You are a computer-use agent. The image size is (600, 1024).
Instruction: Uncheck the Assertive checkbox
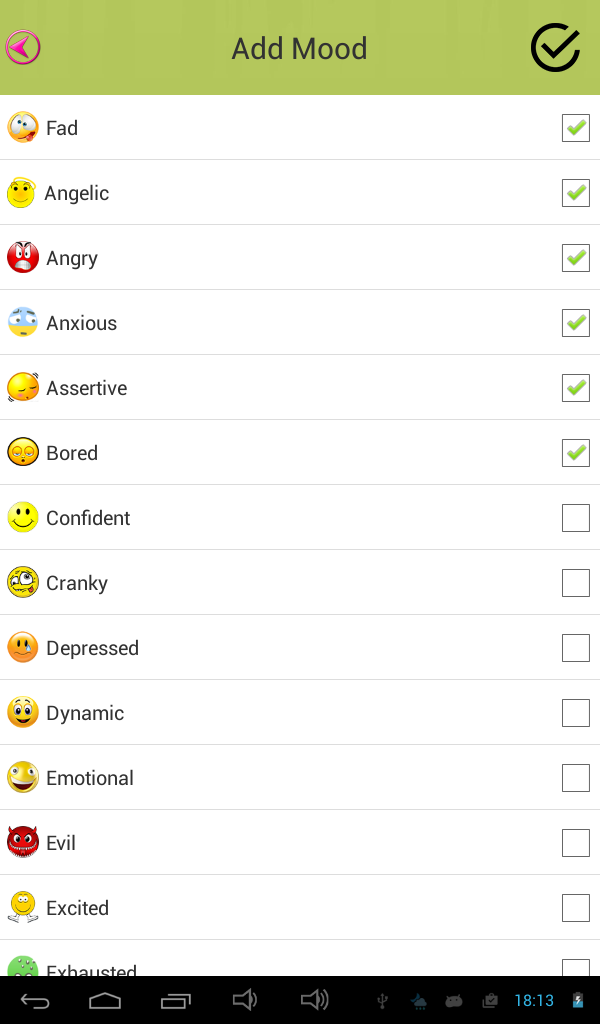tap(575, 388)
